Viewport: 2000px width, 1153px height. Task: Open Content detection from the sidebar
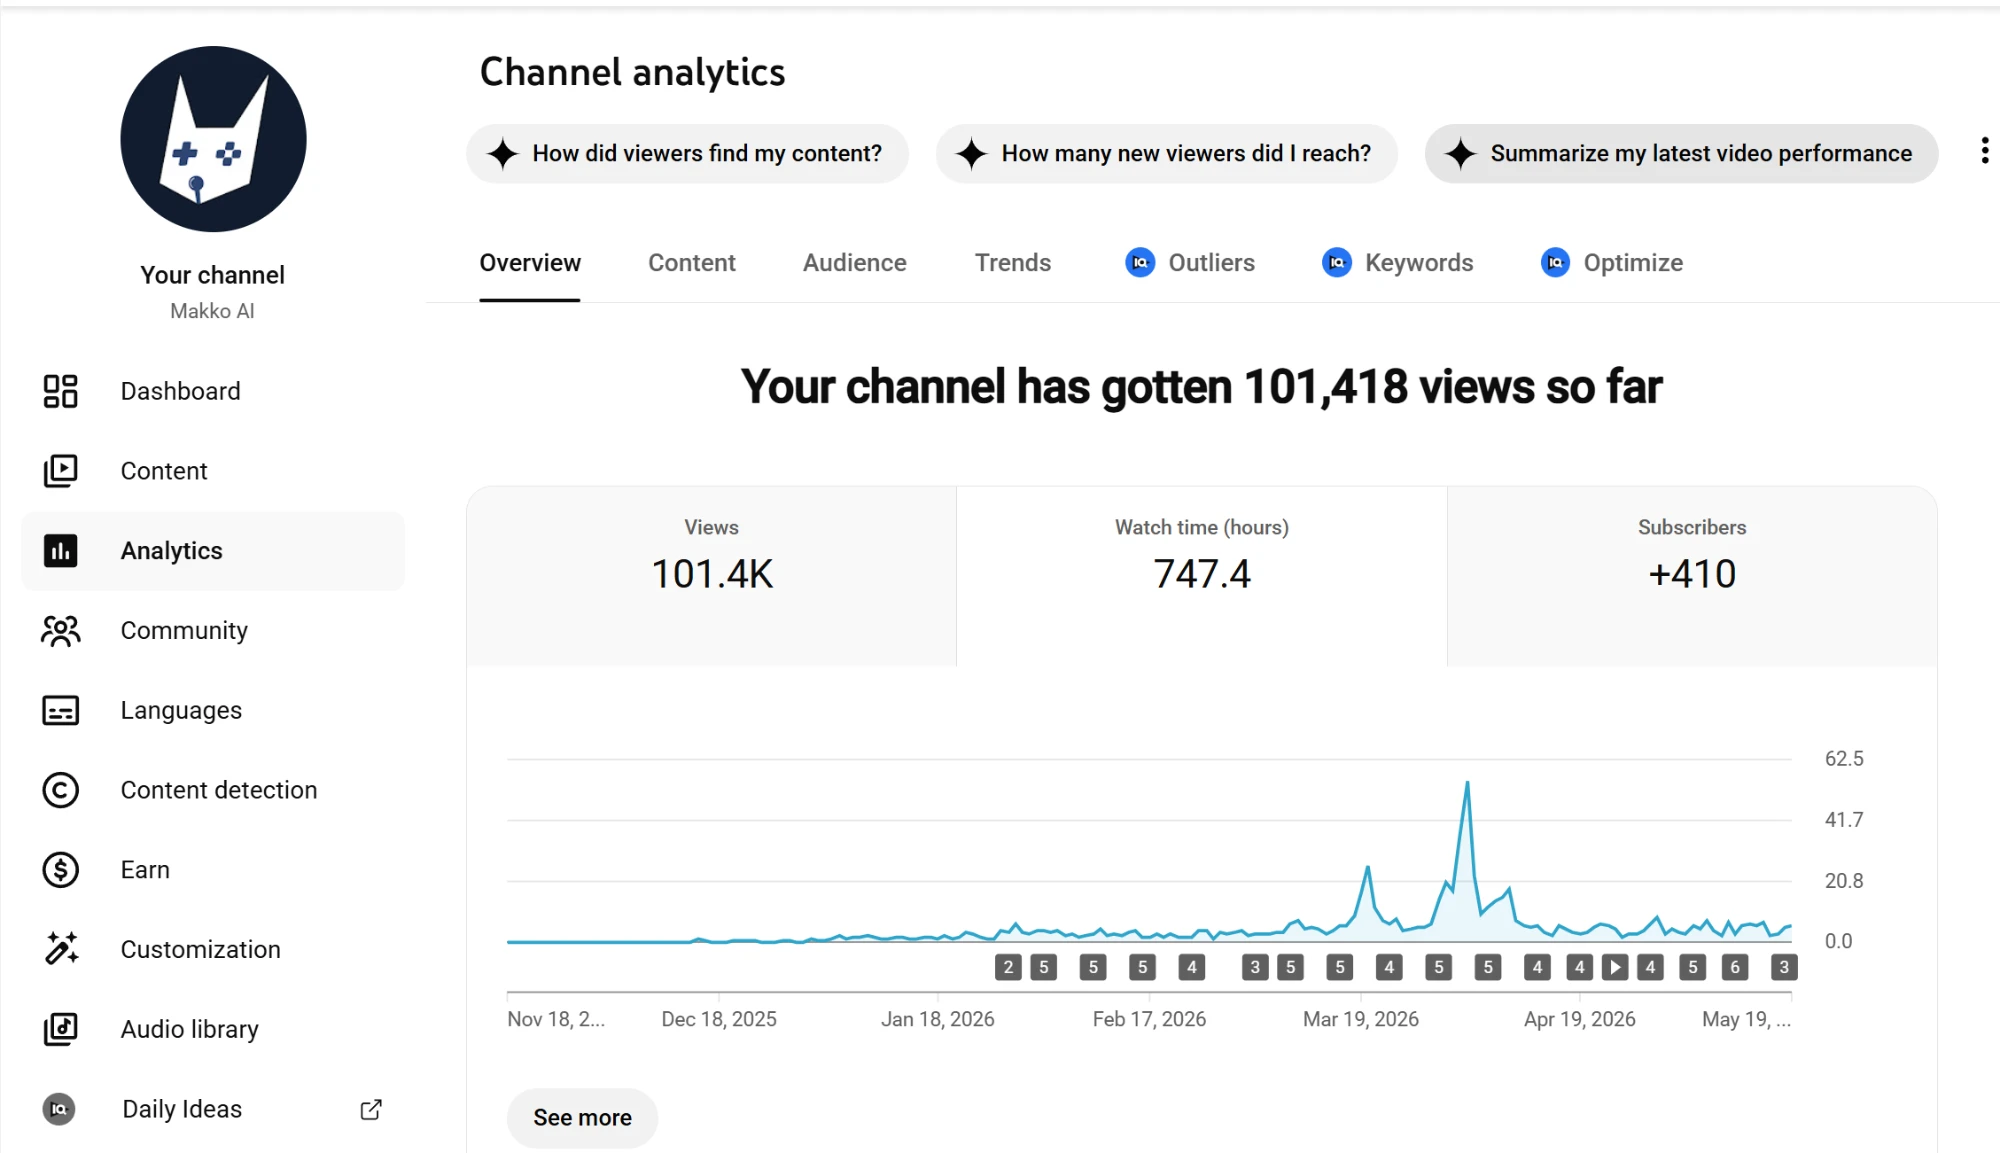tap(213, 790)
